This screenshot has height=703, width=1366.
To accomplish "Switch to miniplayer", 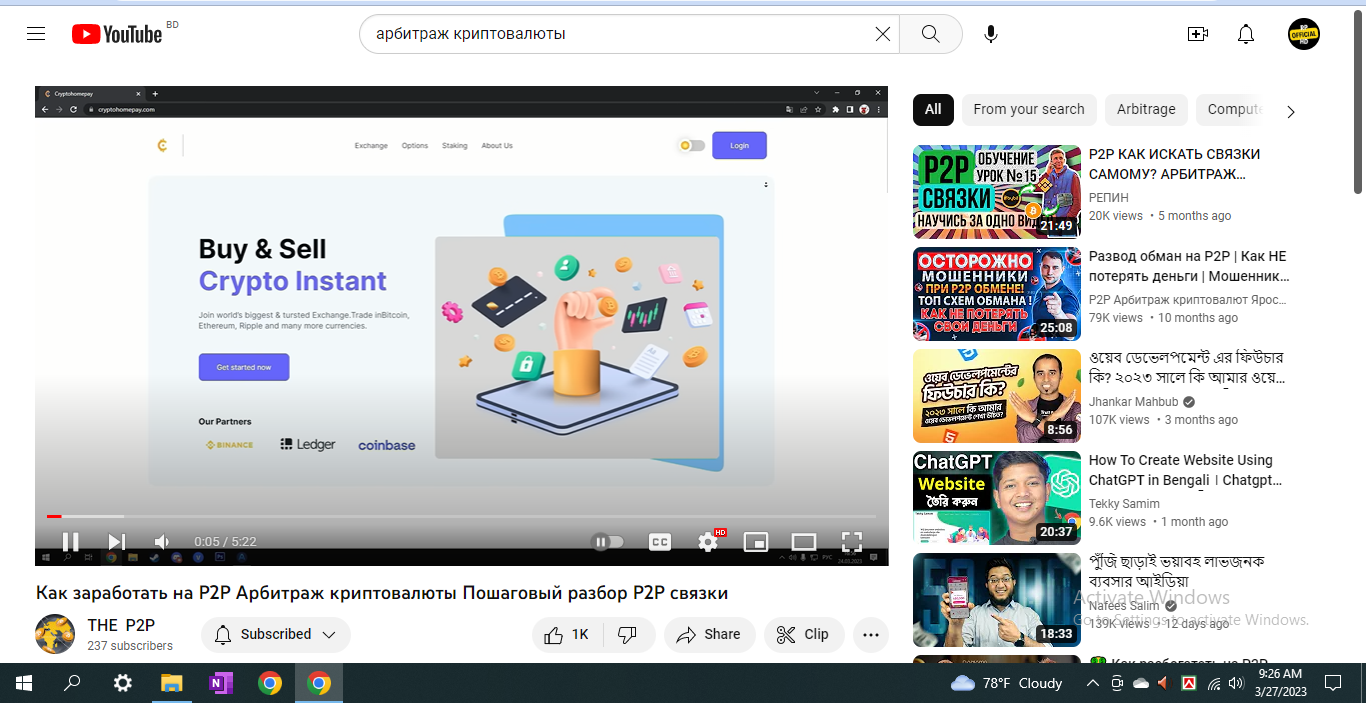I will tap(756, 542).
